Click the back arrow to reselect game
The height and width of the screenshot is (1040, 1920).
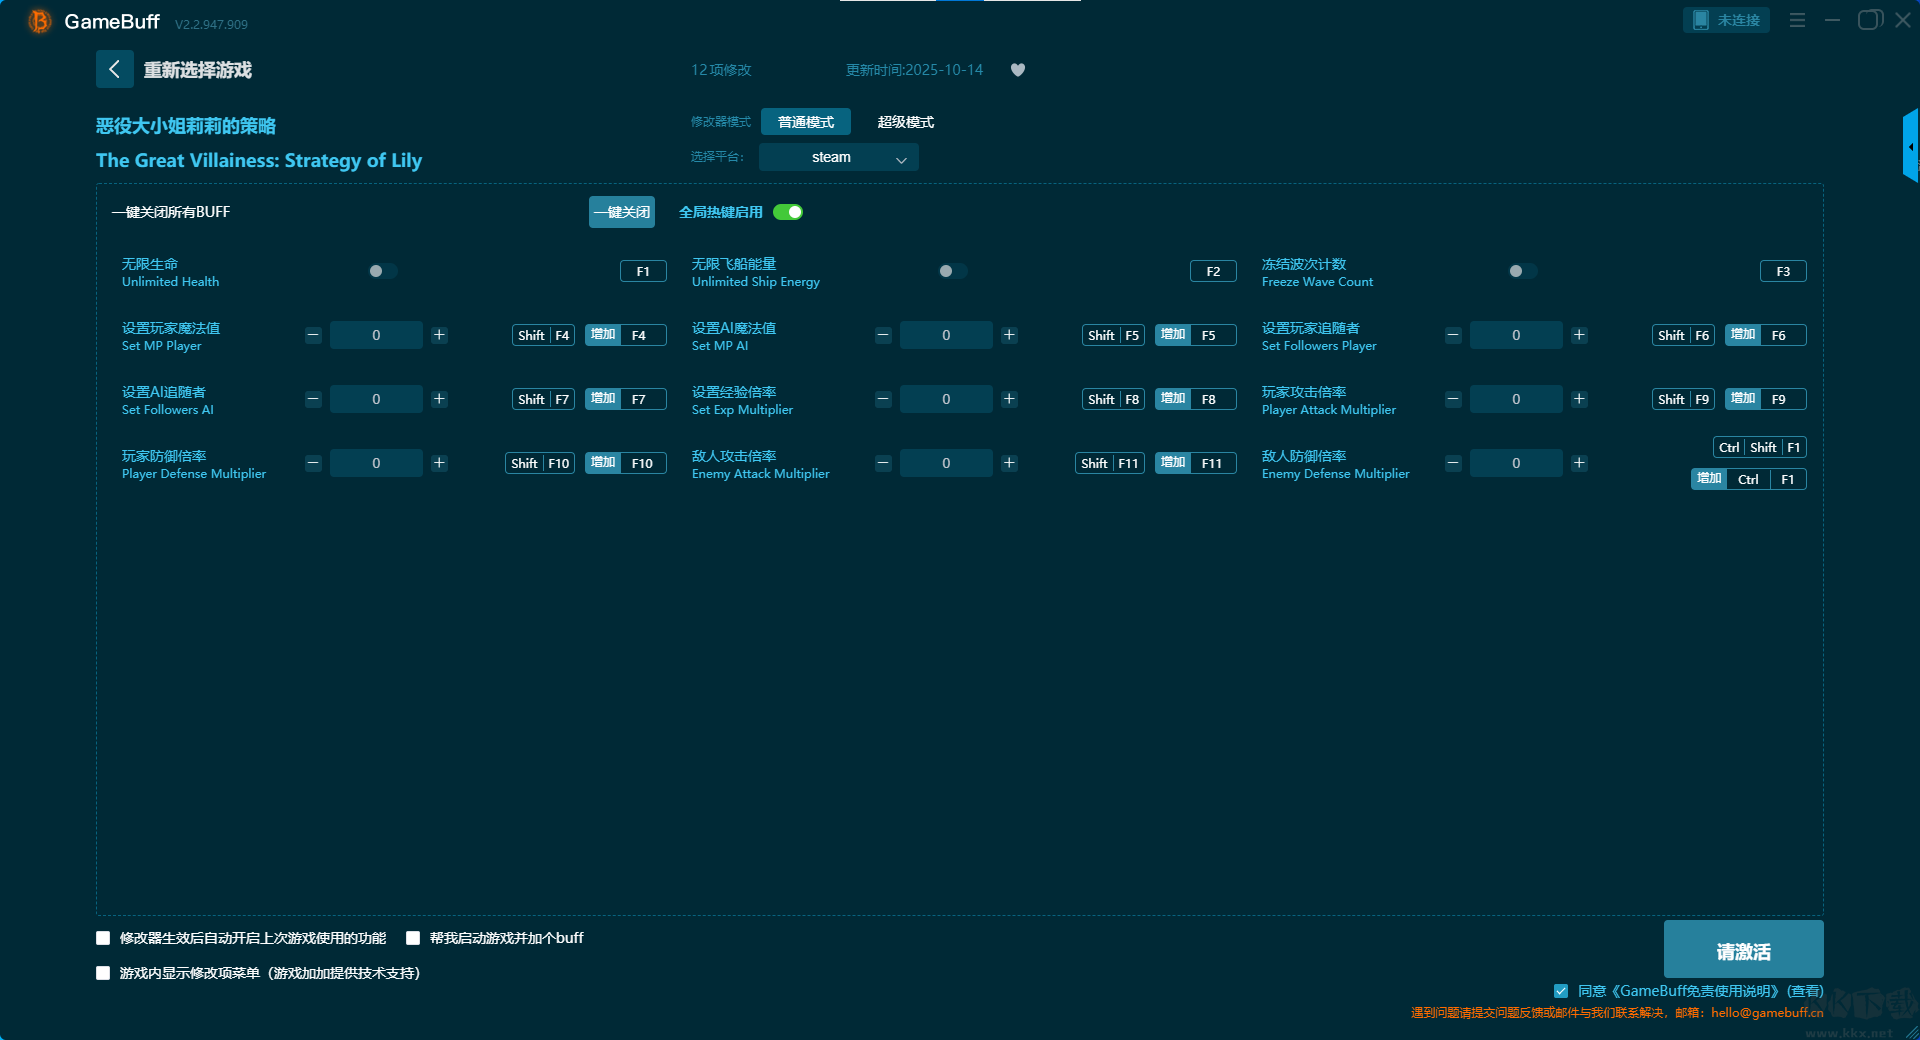[114, 69]
